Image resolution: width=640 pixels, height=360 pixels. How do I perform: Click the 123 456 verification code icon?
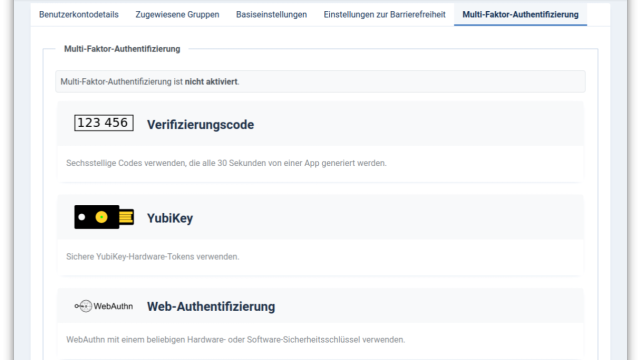click(104, 123)
